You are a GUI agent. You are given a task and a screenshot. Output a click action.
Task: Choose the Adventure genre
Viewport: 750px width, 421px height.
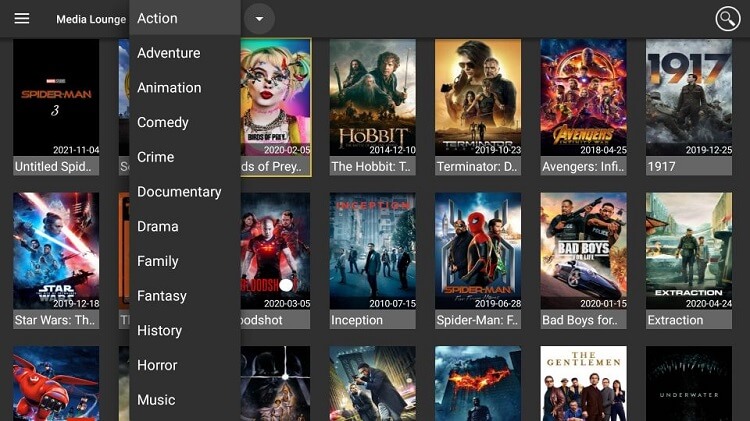[x=185, y=53]
